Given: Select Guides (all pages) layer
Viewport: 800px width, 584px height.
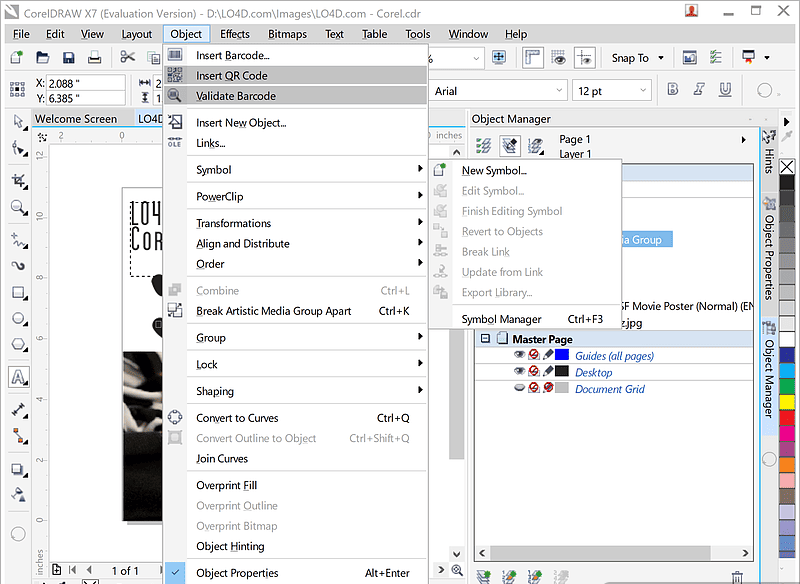Looking at the screenshot, I should tap(614, 356).
